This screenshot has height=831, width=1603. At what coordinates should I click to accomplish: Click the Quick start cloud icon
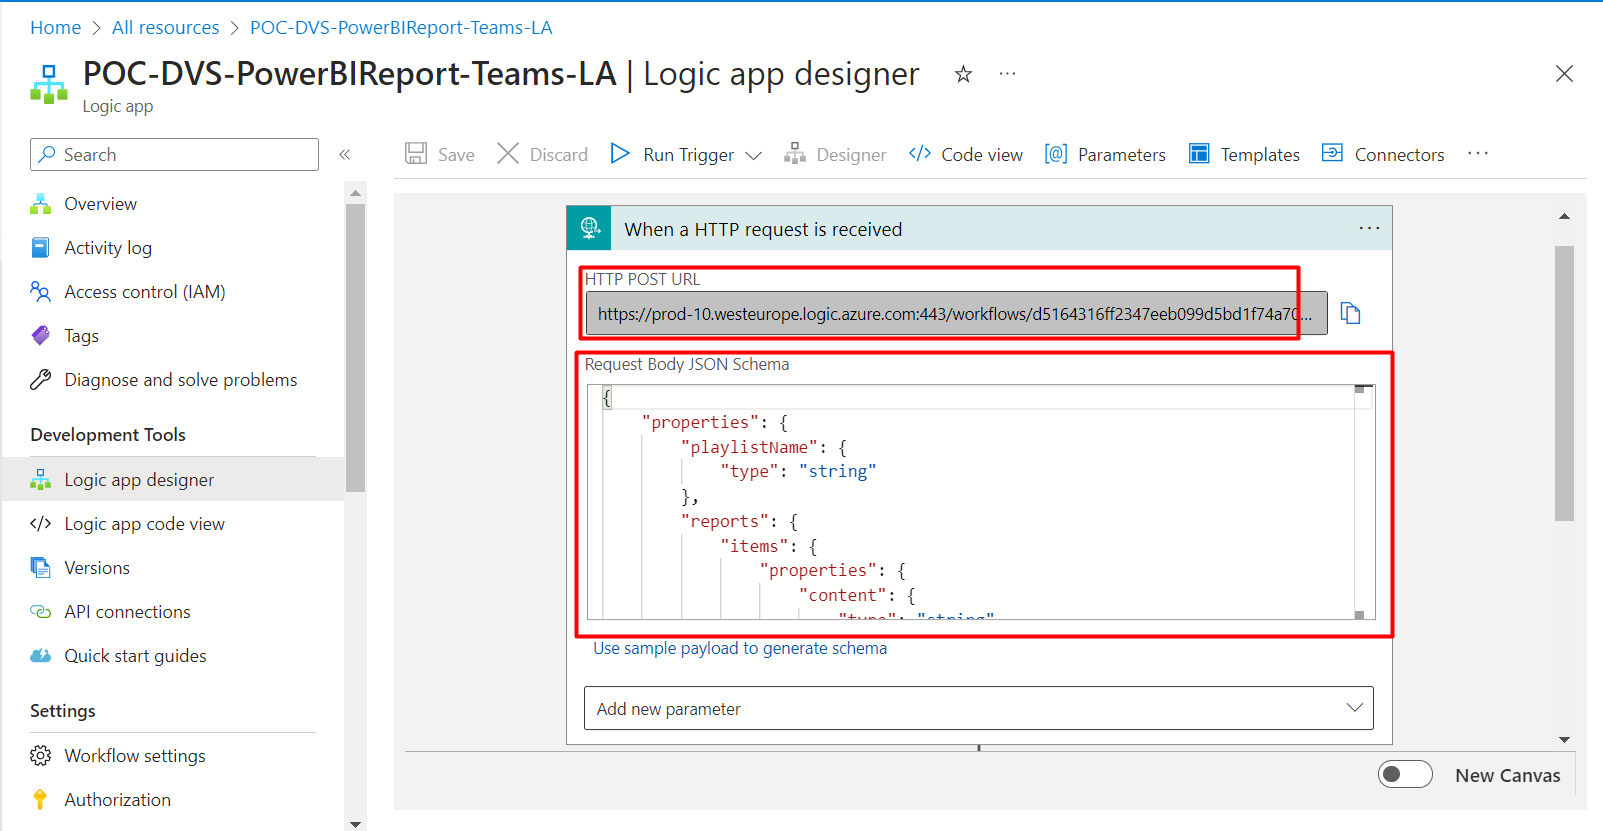pos(40,655)
